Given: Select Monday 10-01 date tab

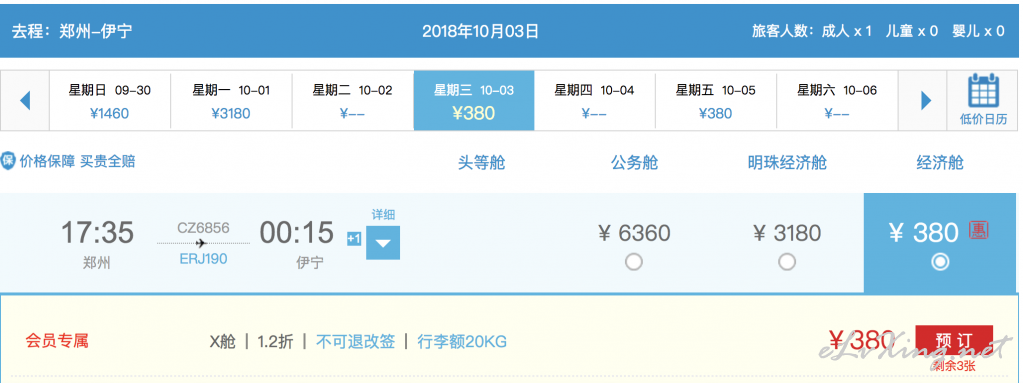Looking at the screenshot, I should (231, 101).
